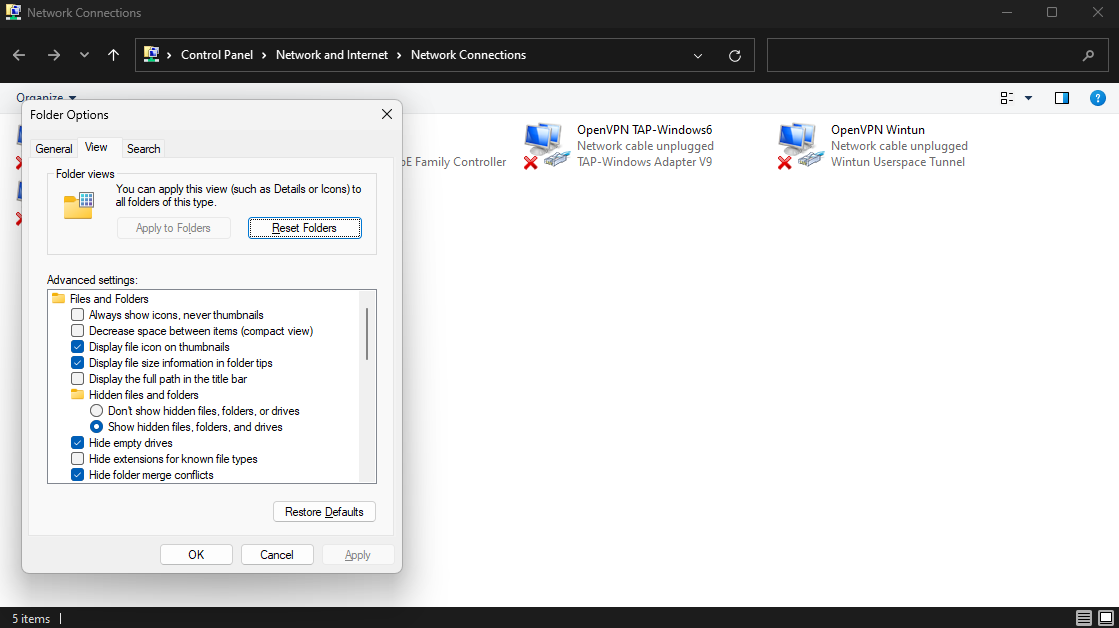This screenshot has height=628, width=1119.
Task: Select Don't show hidden files, folders, or drives
Action: 96,410
